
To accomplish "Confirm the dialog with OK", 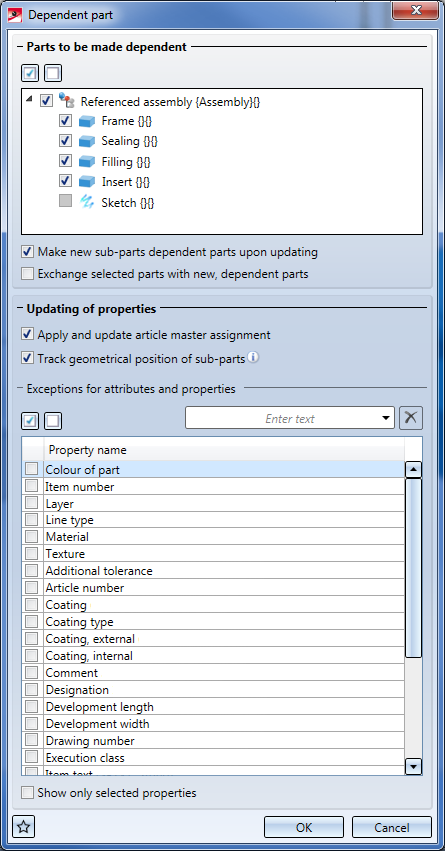I will coord(304,827).
